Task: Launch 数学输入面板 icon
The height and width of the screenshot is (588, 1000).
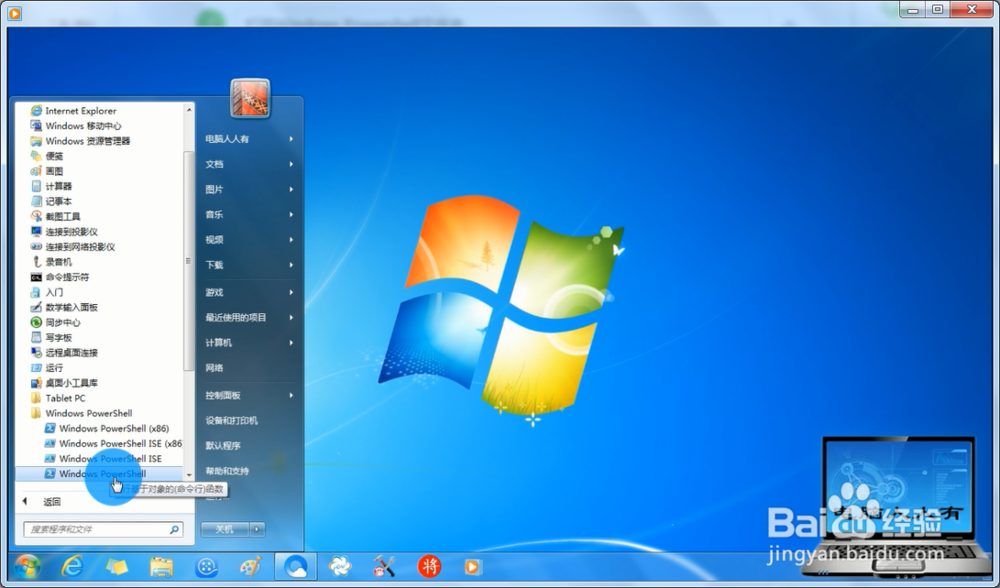Action: pos(36,307)
